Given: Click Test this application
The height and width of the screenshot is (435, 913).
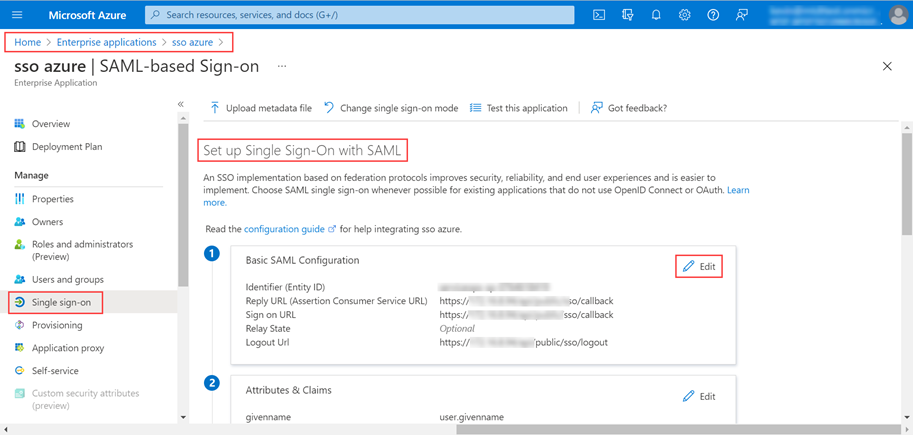Looking at the screenshot, I should [518, 108].
